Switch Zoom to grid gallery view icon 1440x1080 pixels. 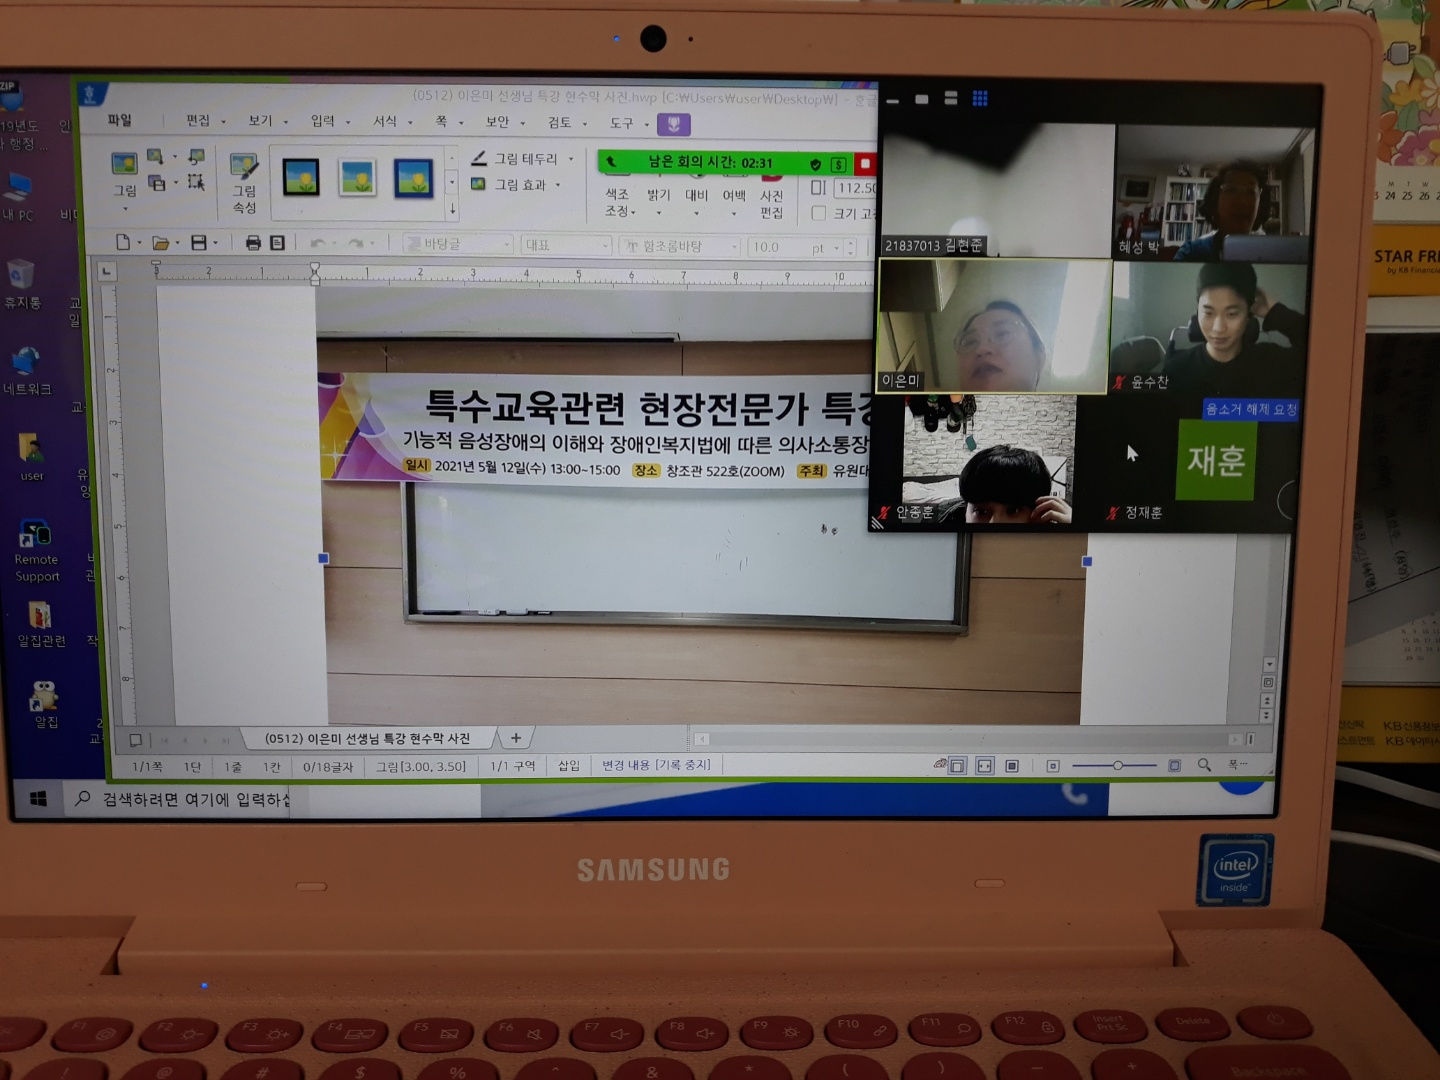(980, 98)
